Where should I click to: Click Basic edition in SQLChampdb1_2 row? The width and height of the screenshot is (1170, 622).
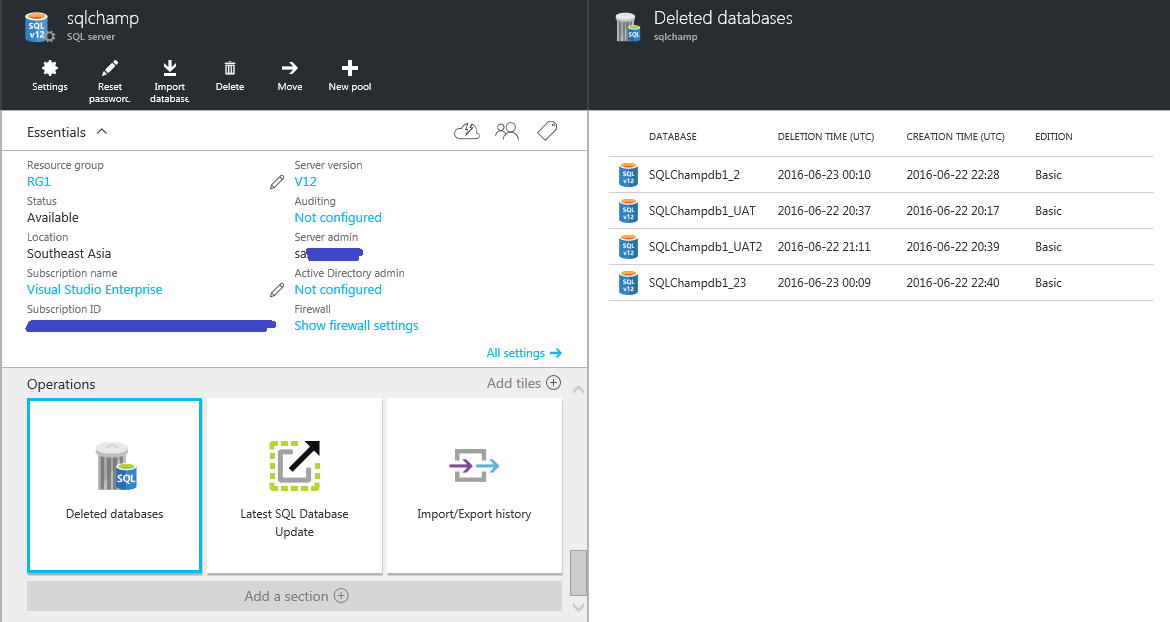tap(1048, 175)
